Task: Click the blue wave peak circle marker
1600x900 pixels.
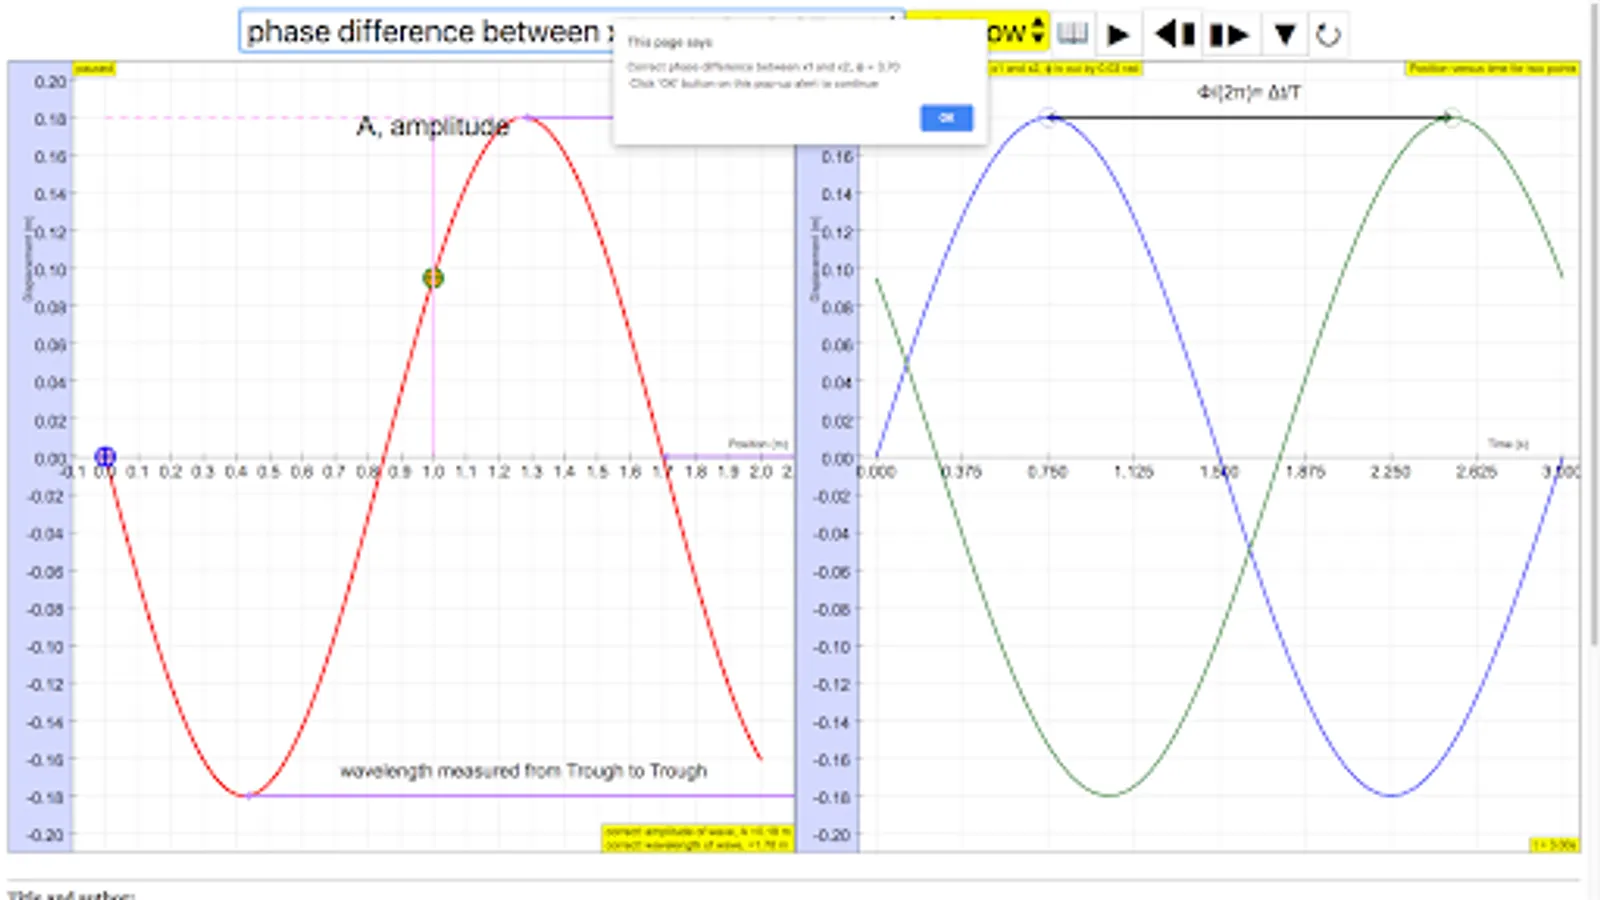Action: 1048,118
